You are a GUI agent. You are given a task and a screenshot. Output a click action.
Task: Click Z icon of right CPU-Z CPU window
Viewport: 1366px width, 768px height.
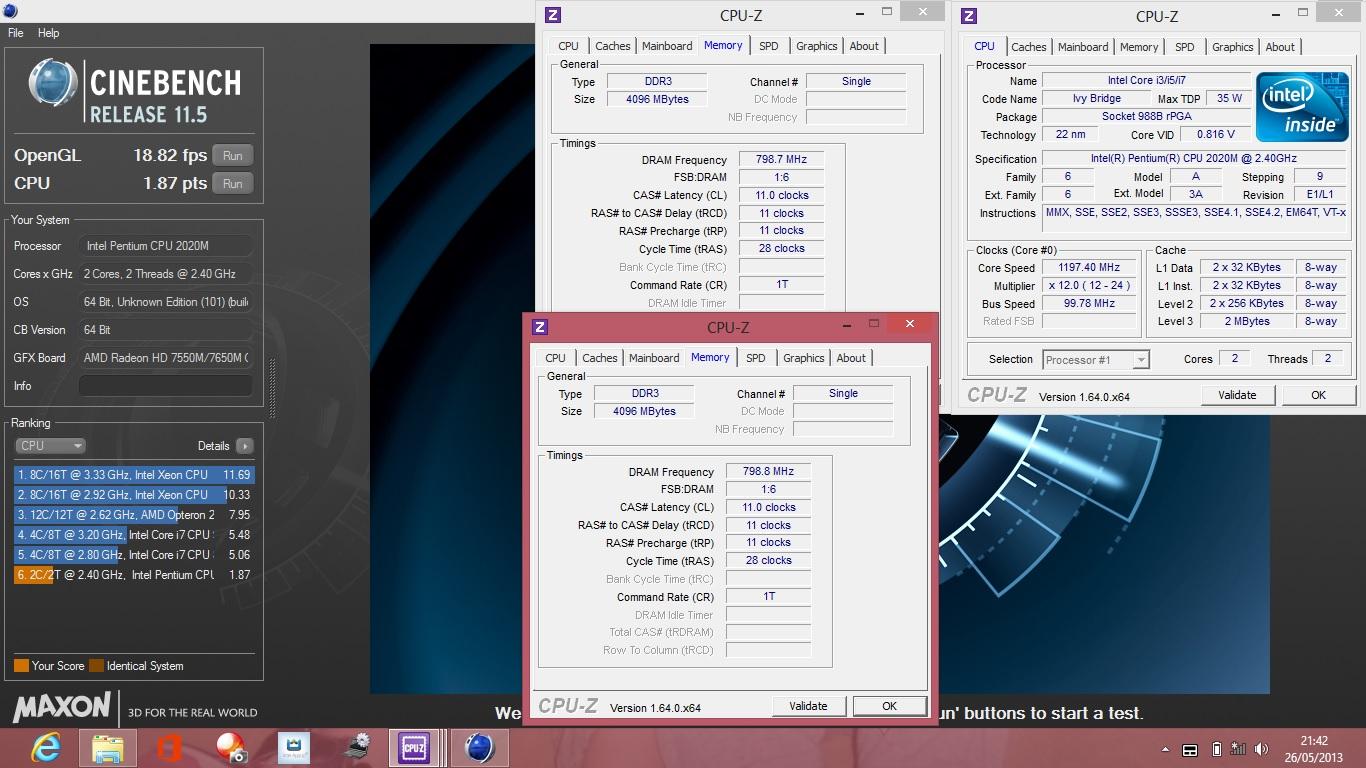pyautogui.click(x=969, y=15)
